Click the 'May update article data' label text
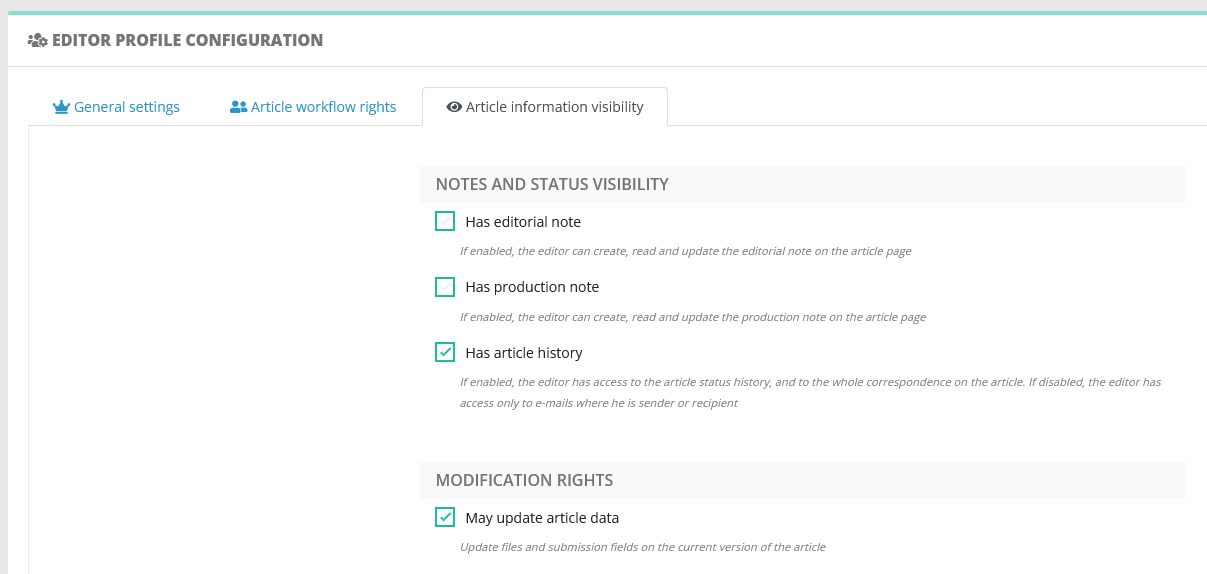This screenshot has height=574, width=1207. pyautogui.click(x=542, y=518)
